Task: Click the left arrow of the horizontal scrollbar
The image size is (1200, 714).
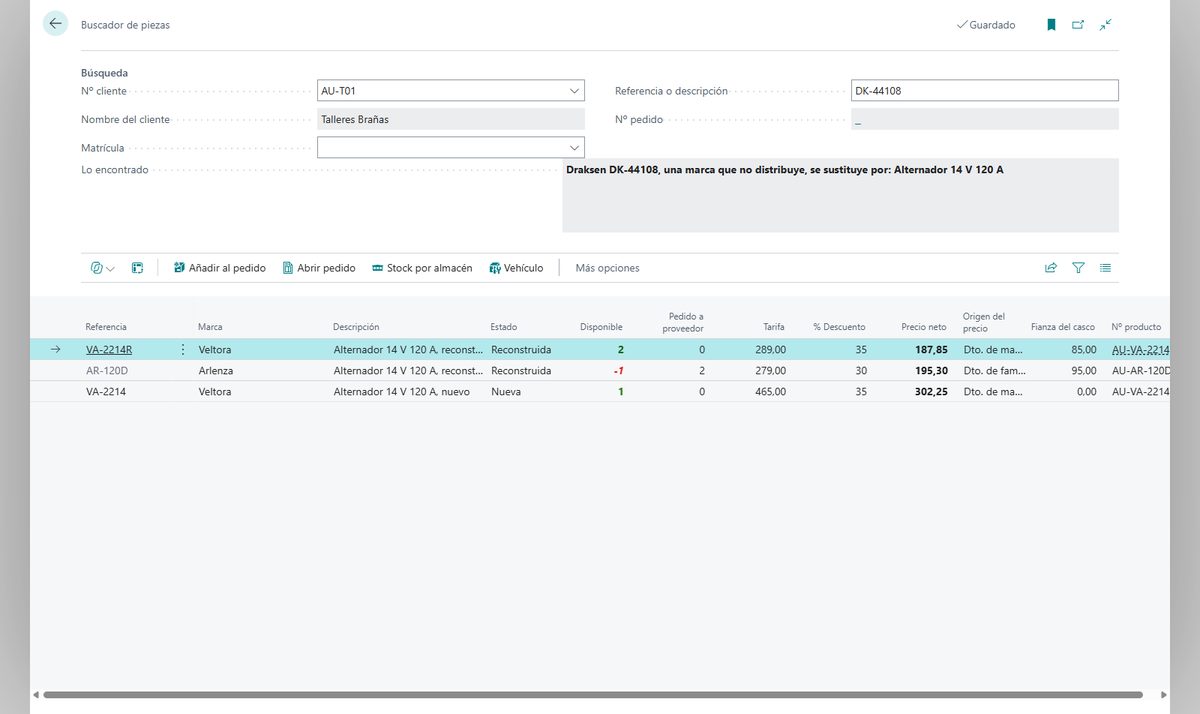Action: click(x=36, y=695)
